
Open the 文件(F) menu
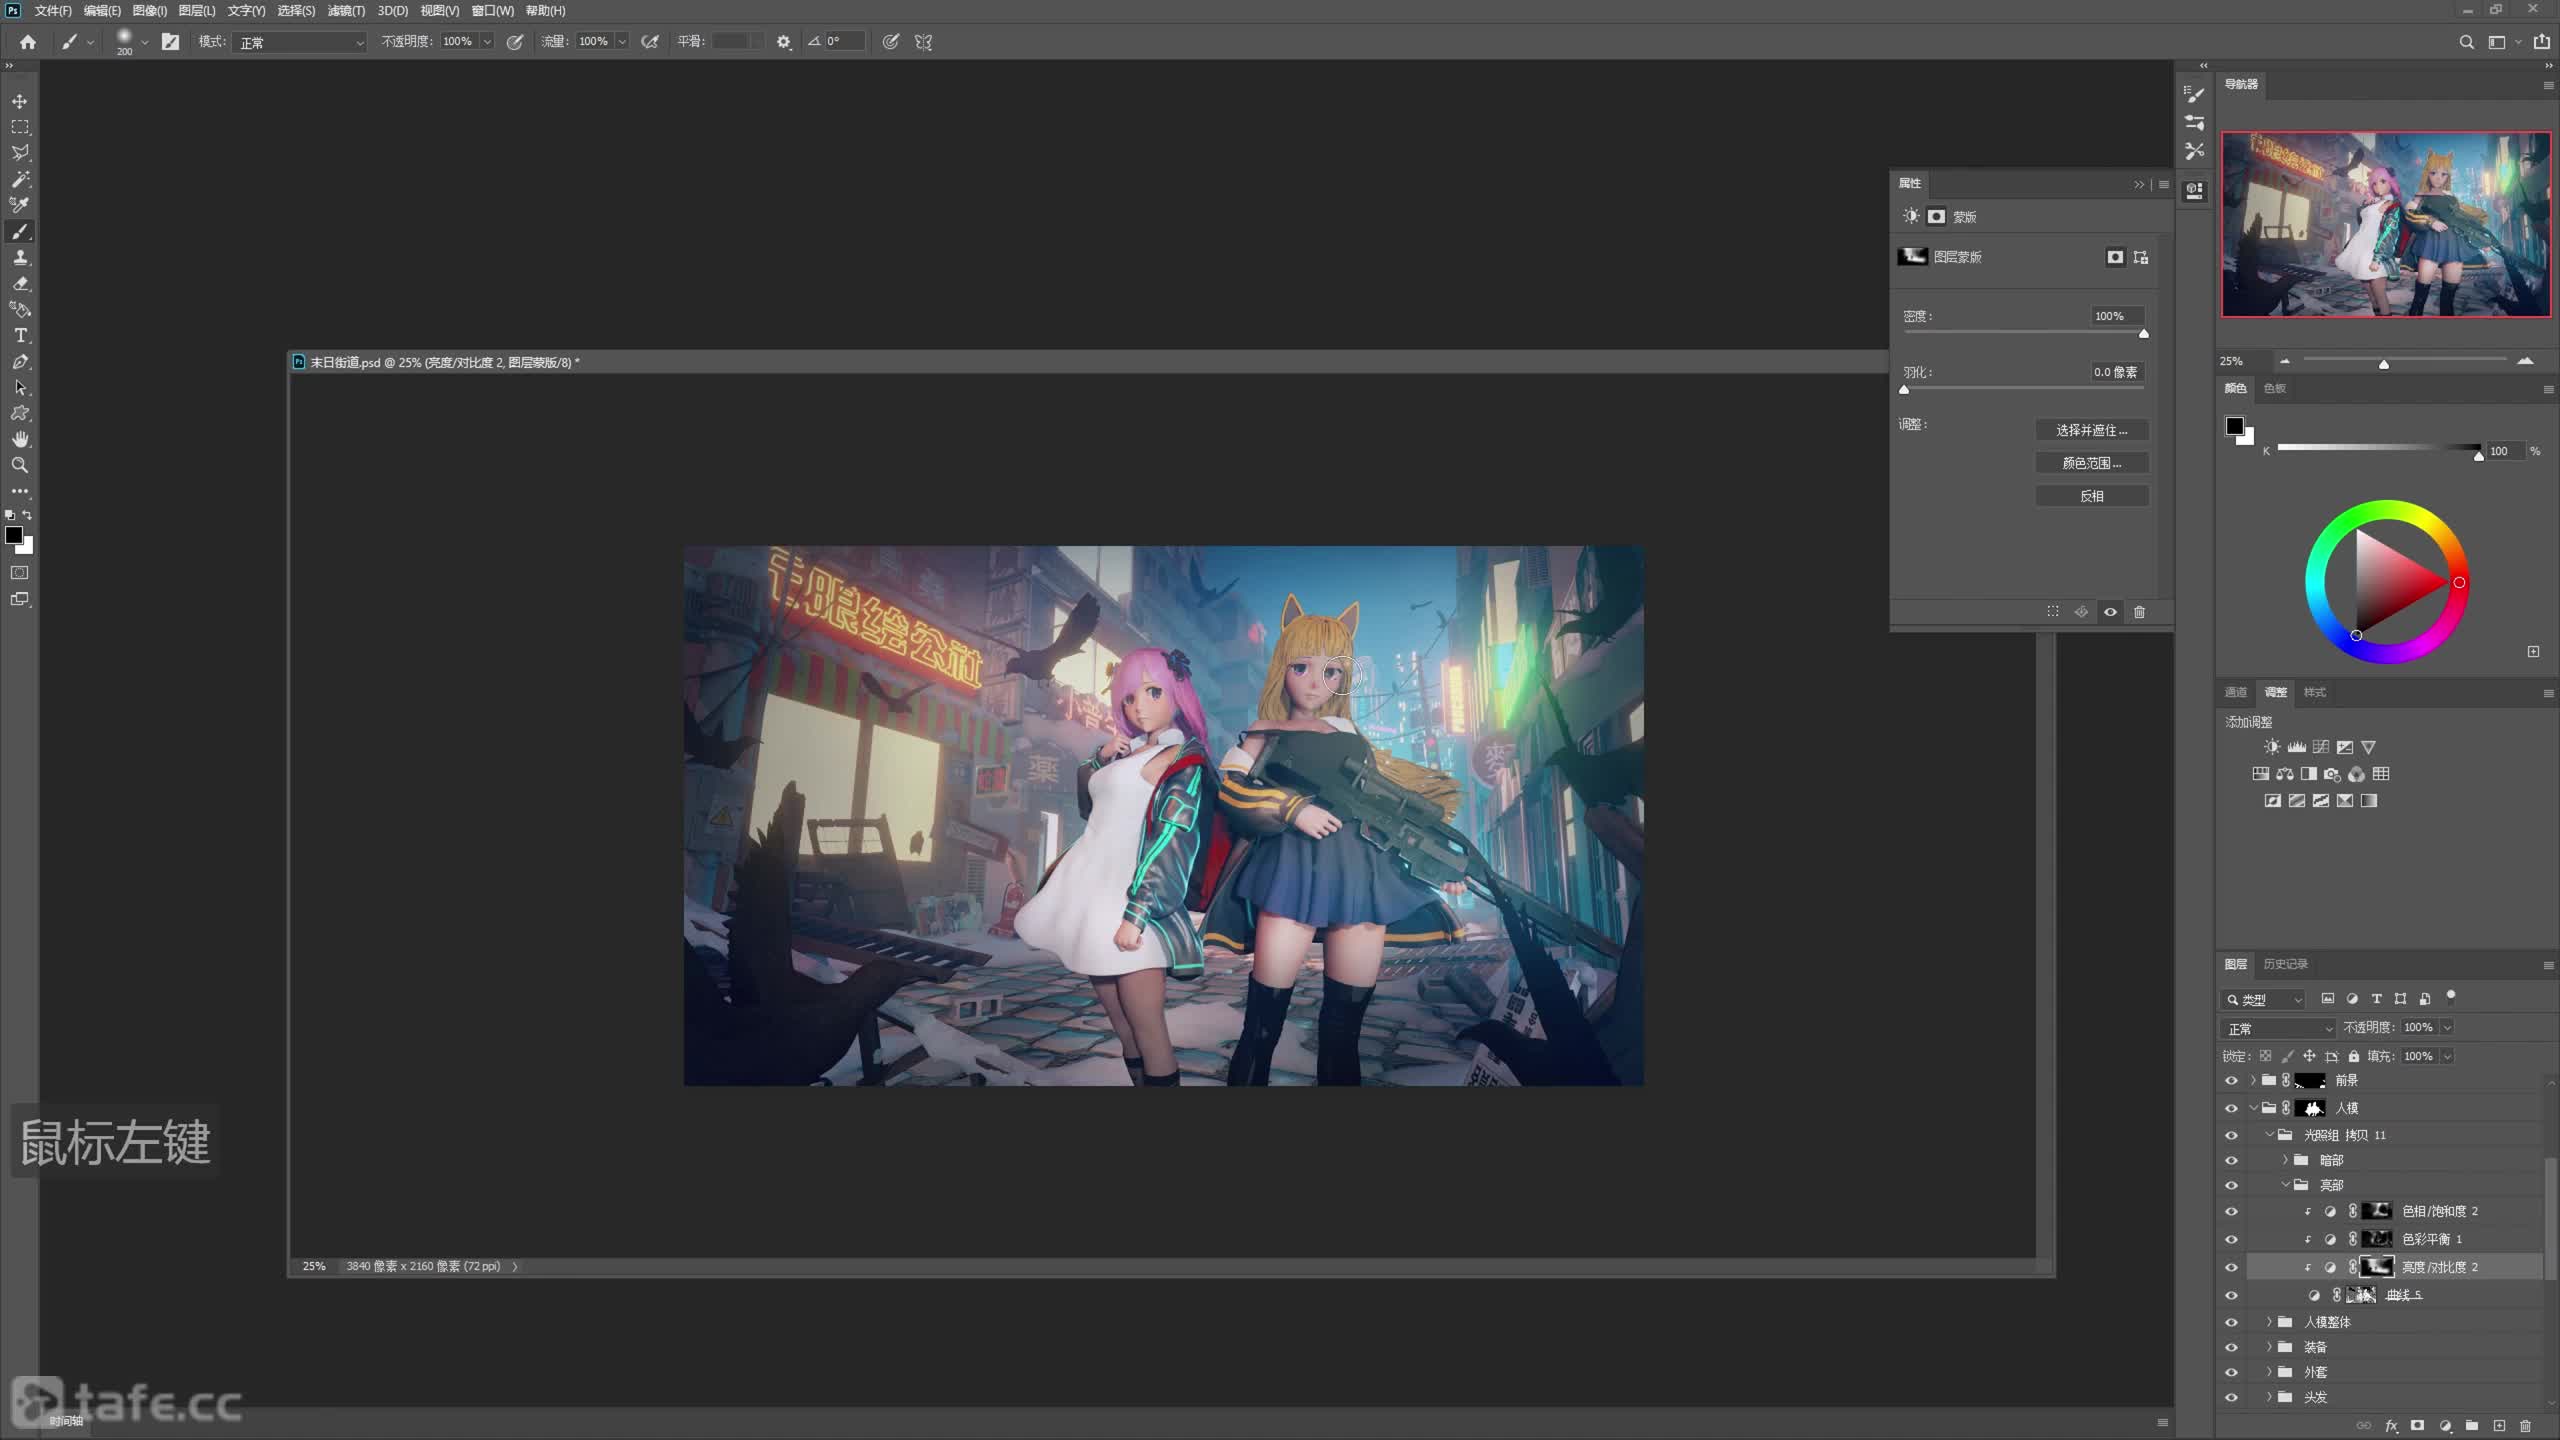tap(53, 11)
